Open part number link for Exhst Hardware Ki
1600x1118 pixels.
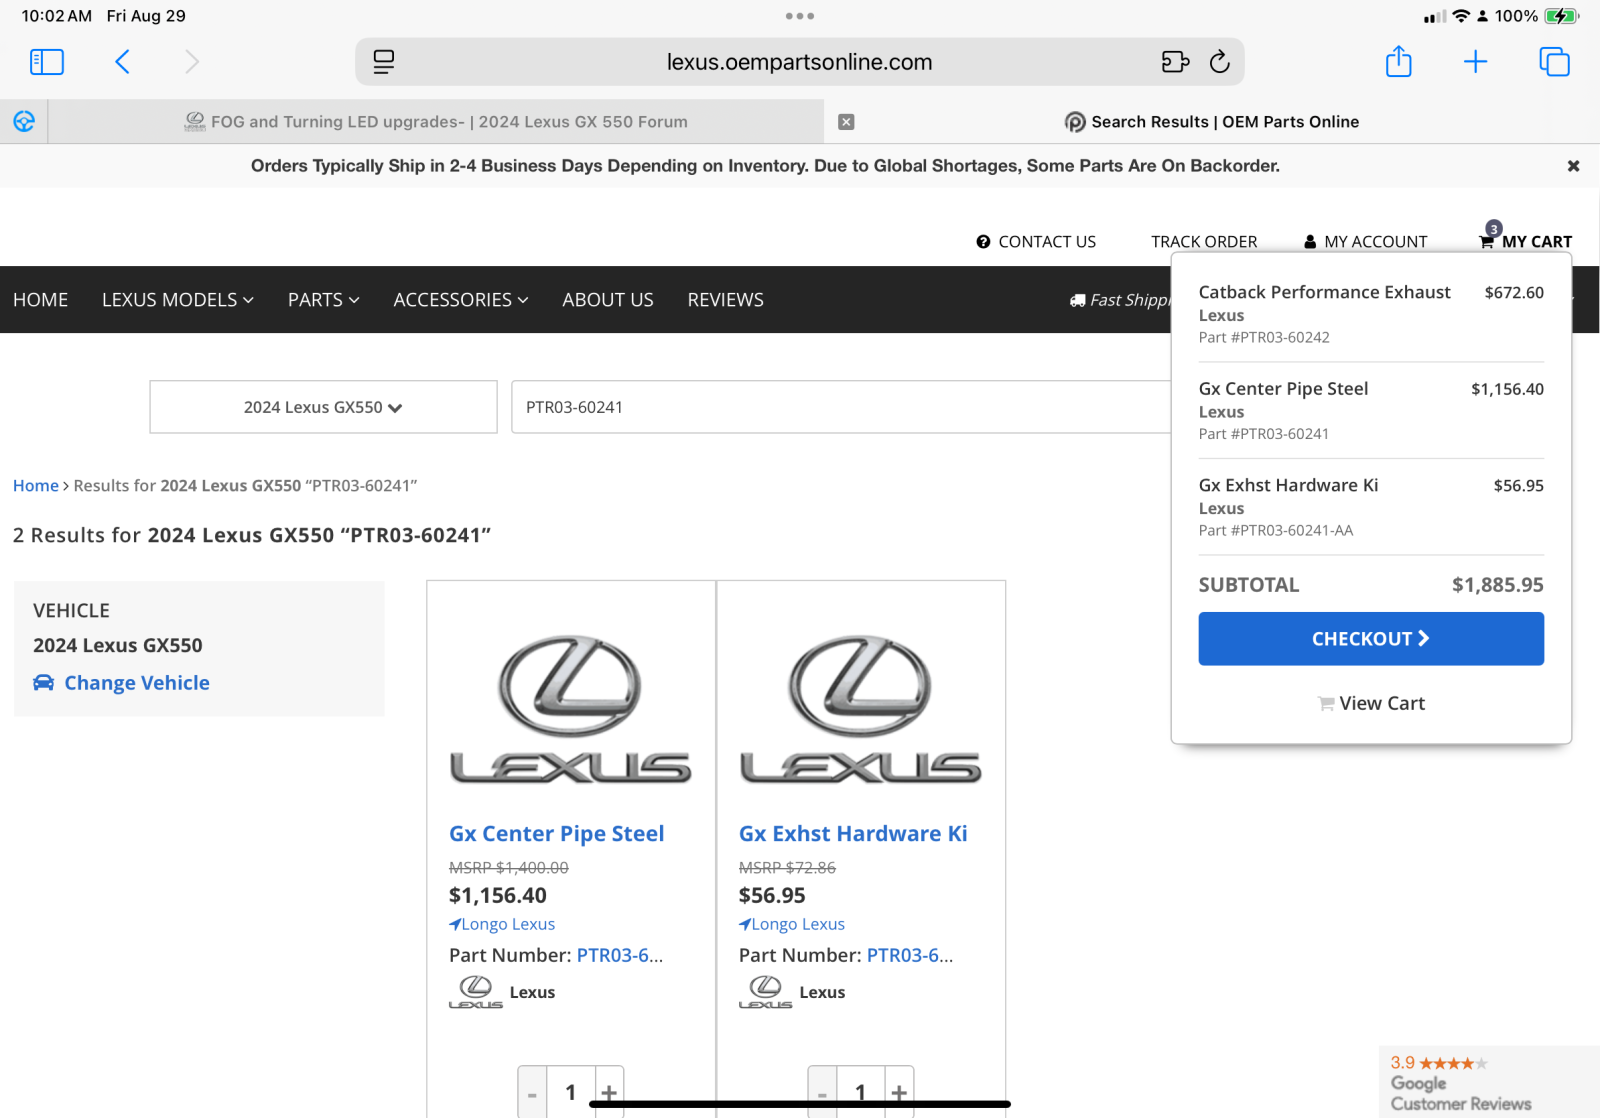[x=910, y=955]
